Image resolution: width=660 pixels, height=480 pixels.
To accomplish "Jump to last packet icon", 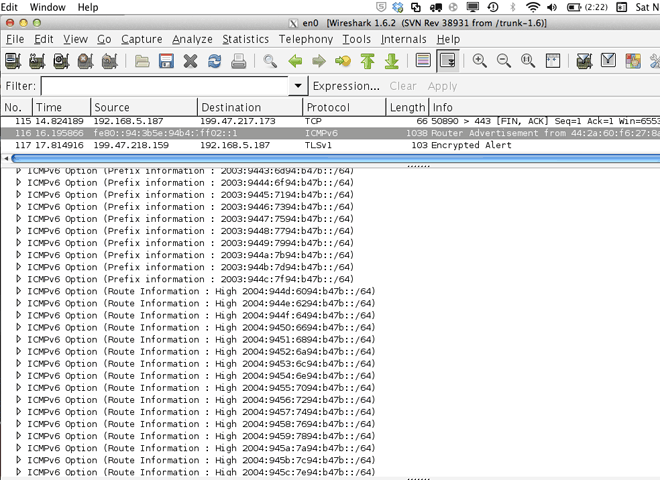I will [392, 61].
